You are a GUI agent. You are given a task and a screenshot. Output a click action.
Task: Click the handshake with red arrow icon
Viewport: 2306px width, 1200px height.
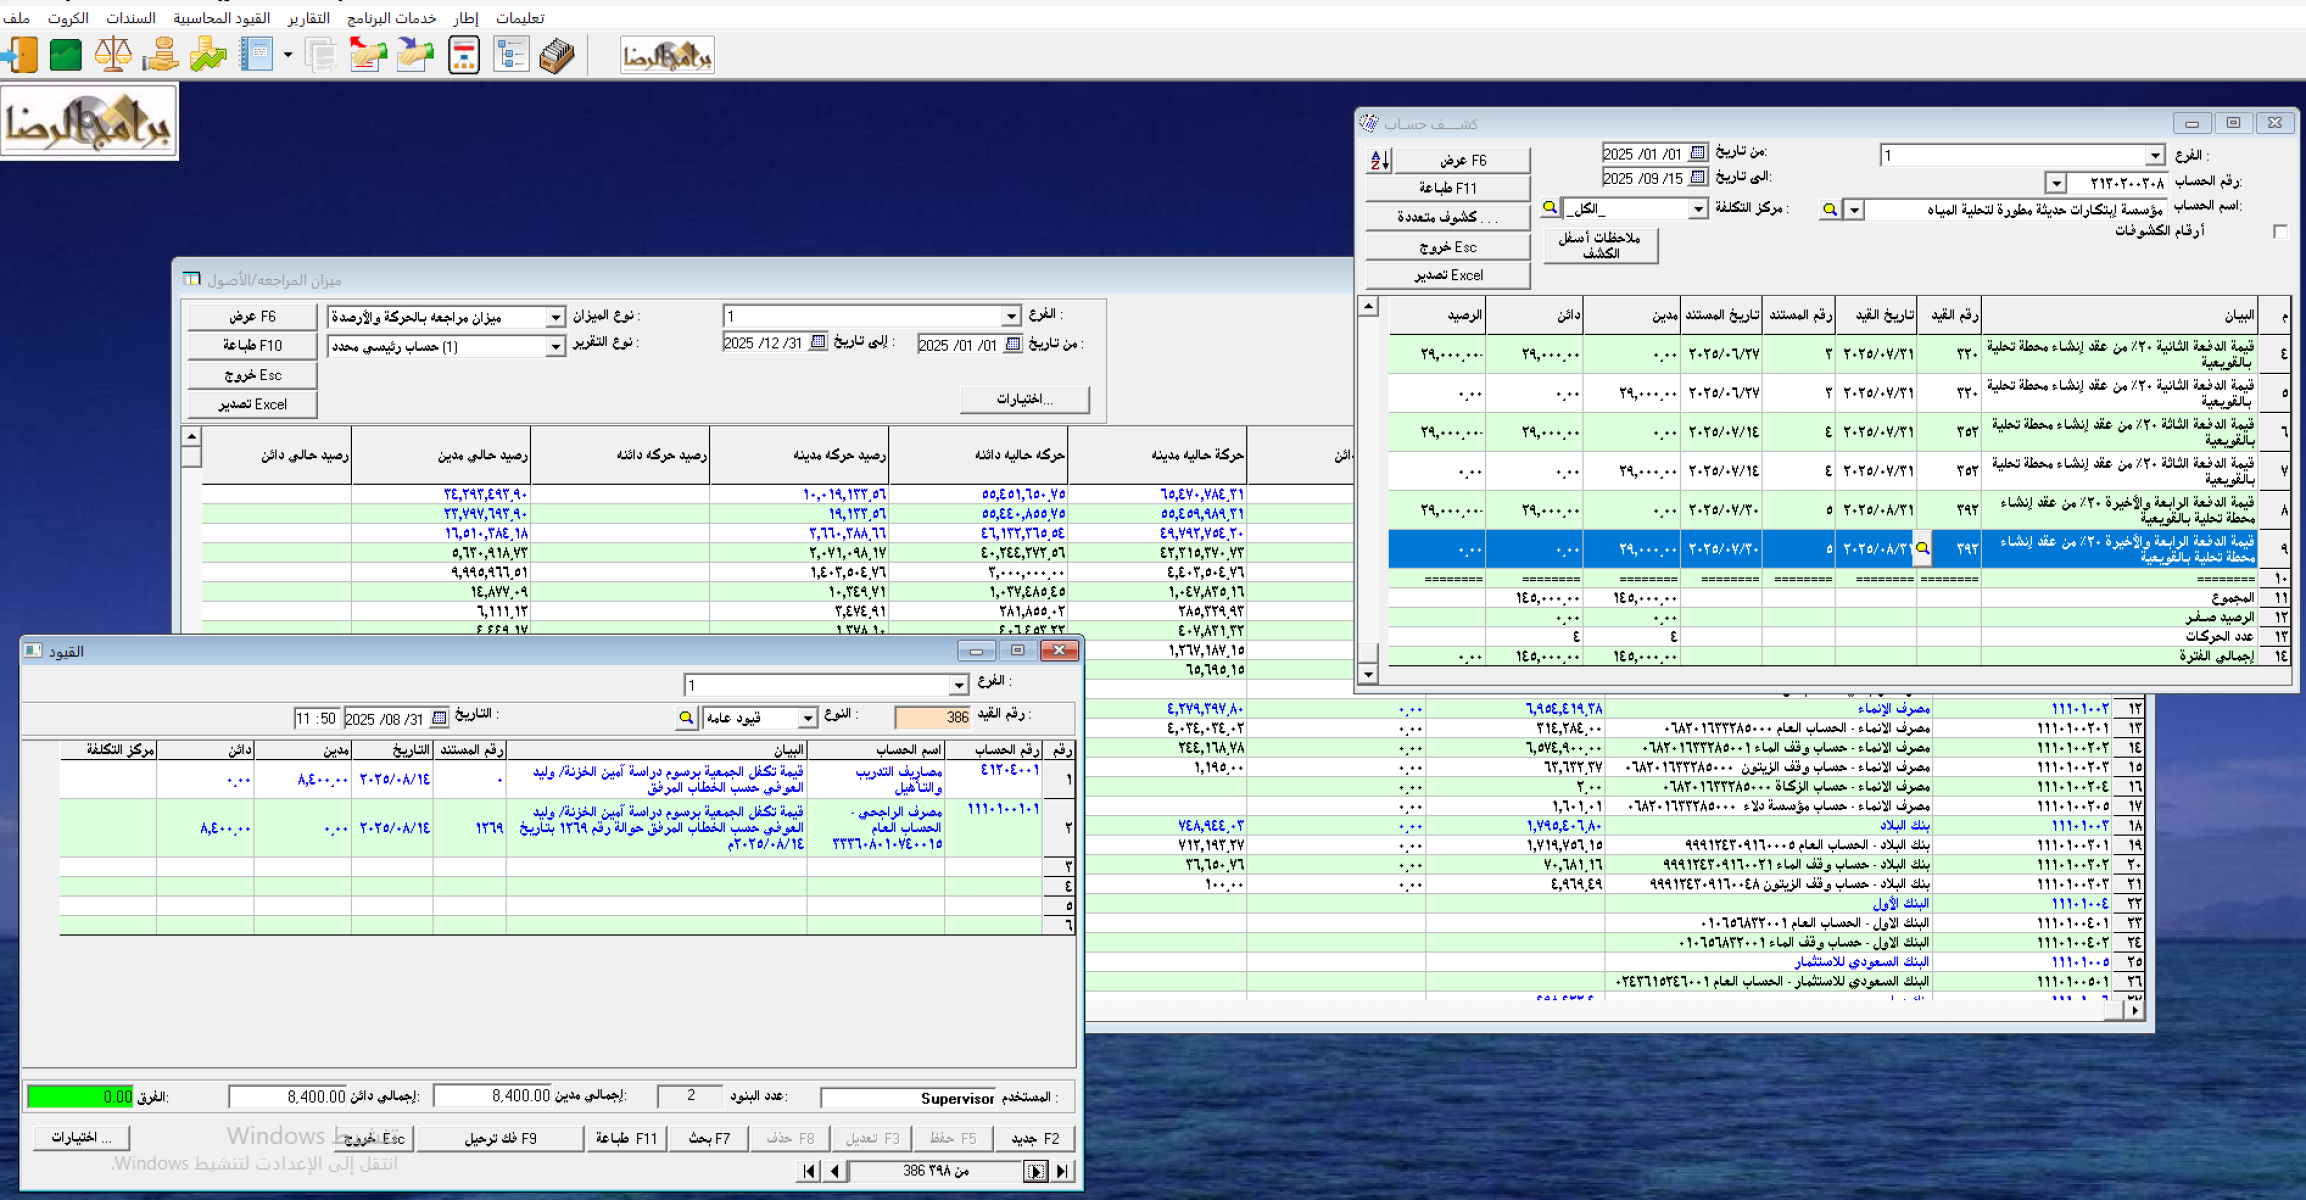(367, 55)
